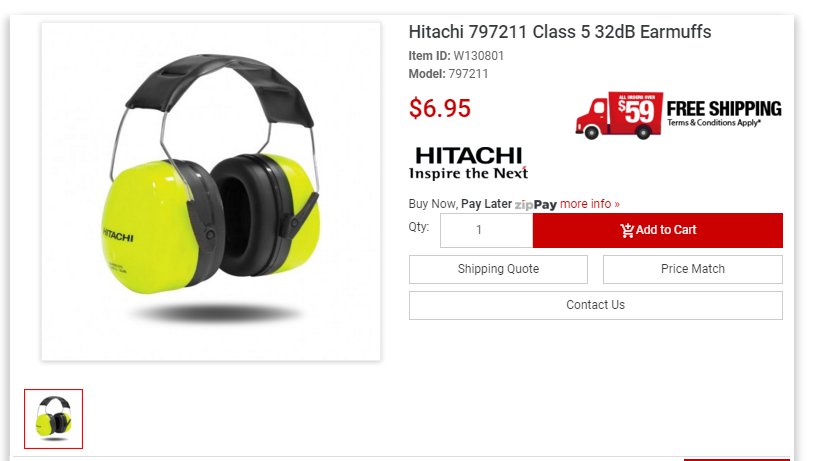Open the zipPay more info link
This screenshot has width=820, height=461.
tap(589, 204)
